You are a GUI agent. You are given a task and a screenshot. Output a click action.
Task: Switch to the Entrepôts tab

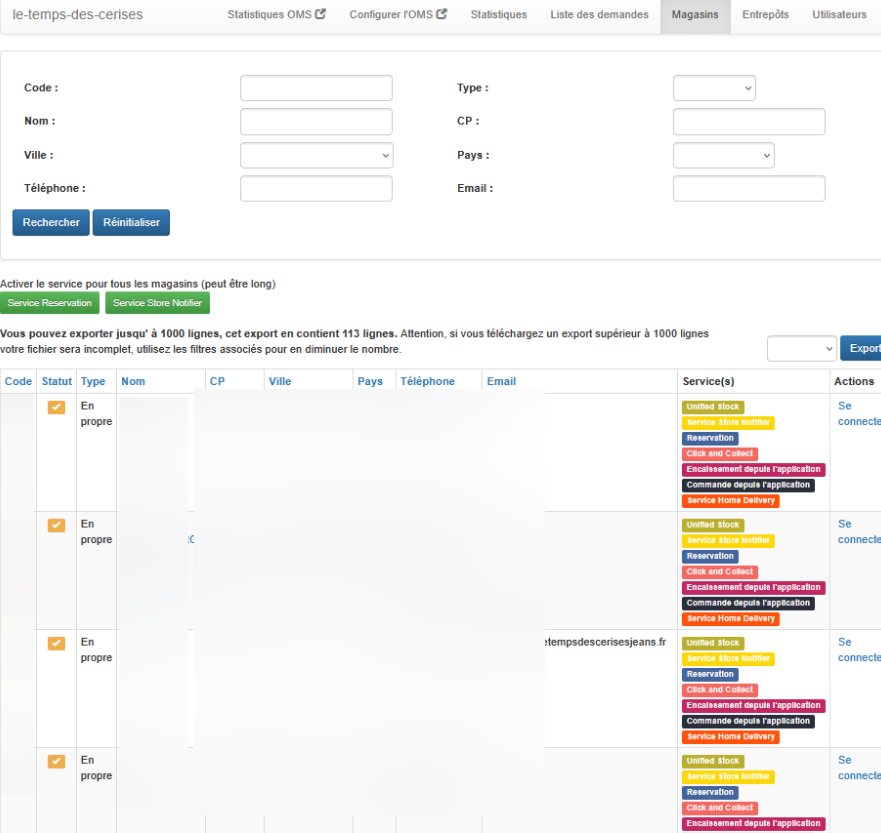765,15
